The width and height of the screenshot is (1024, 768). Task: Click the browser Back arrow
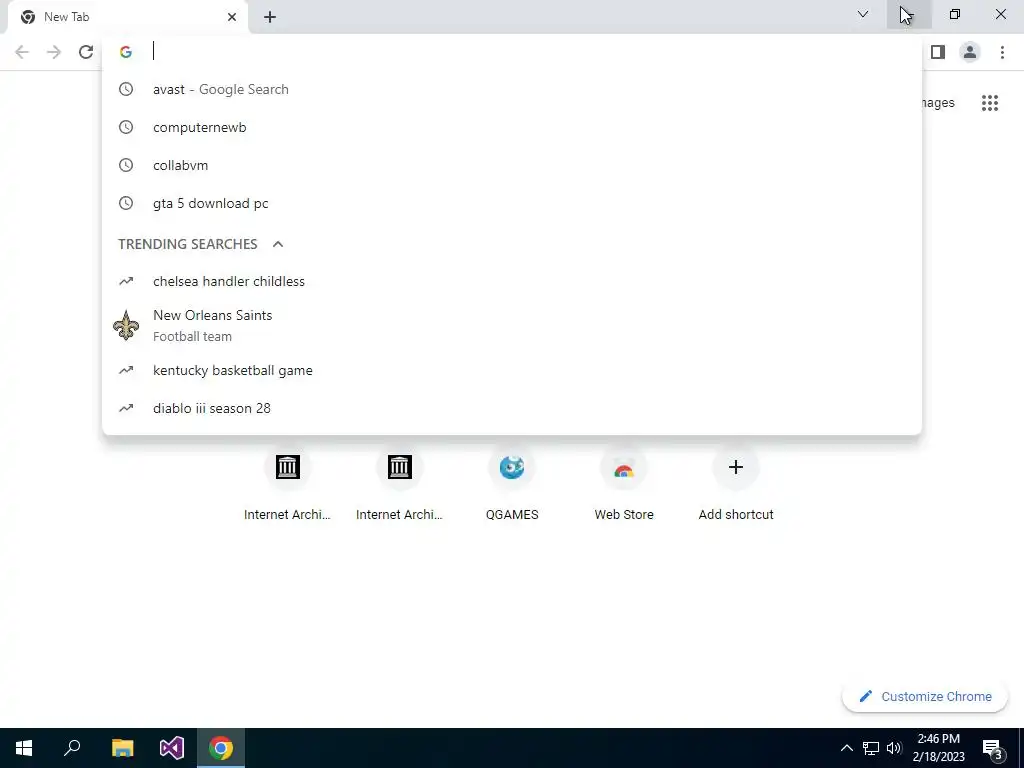22,52
